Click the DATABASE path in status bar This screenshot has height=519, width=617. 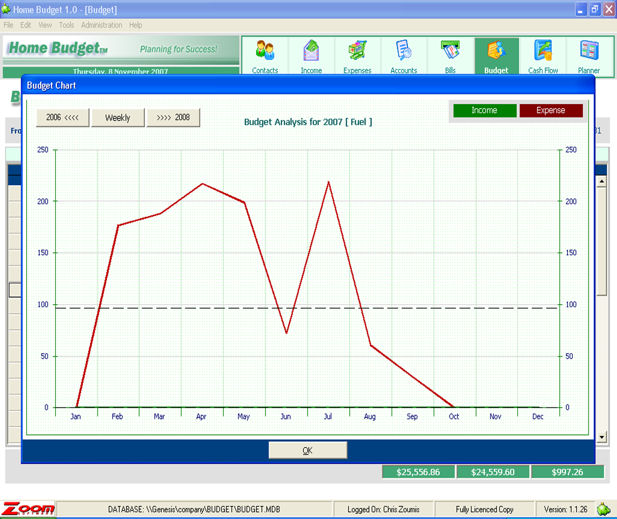pyautogui.click(x=194, y=509)
